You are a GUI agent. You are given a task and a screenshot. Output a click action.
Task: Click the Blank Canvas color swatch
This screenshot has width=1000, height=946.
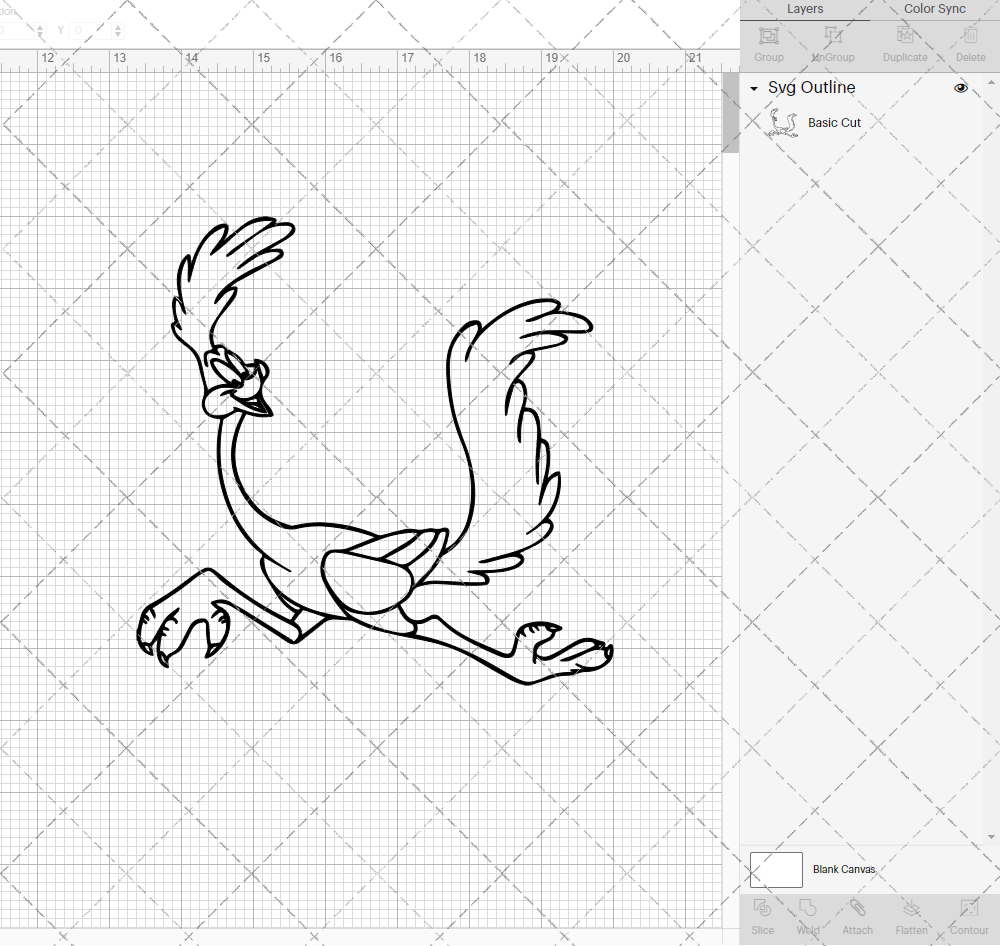[x=775, y=869]
